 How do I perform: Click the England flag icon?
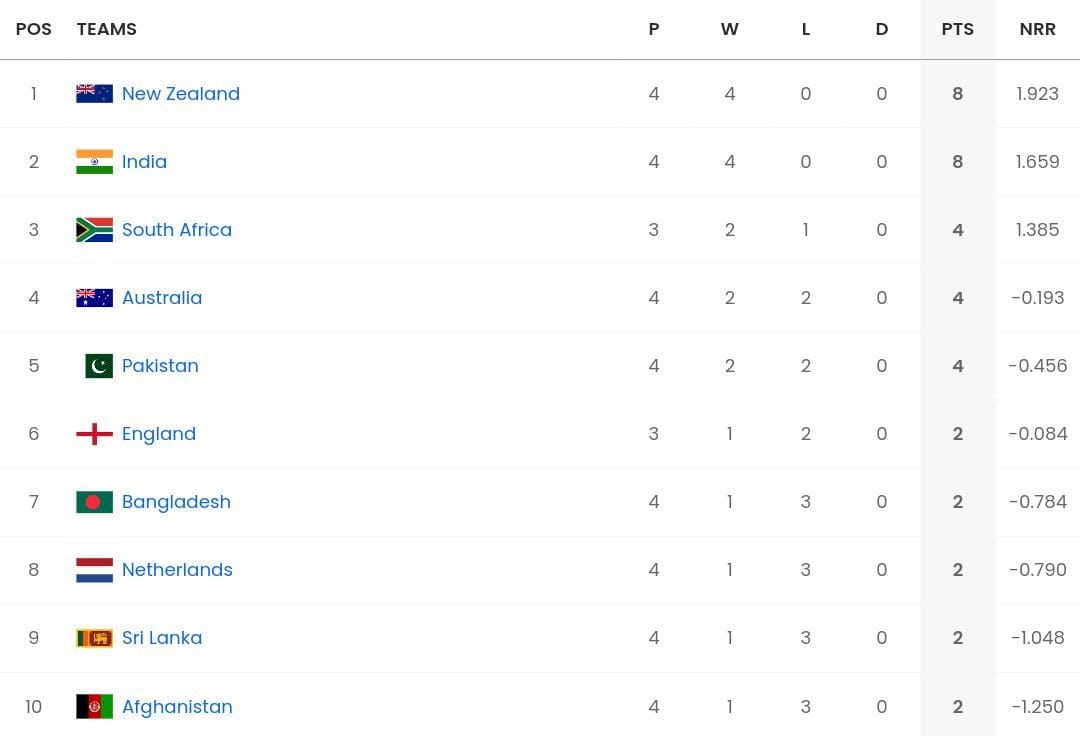click(x=94, y=433)
